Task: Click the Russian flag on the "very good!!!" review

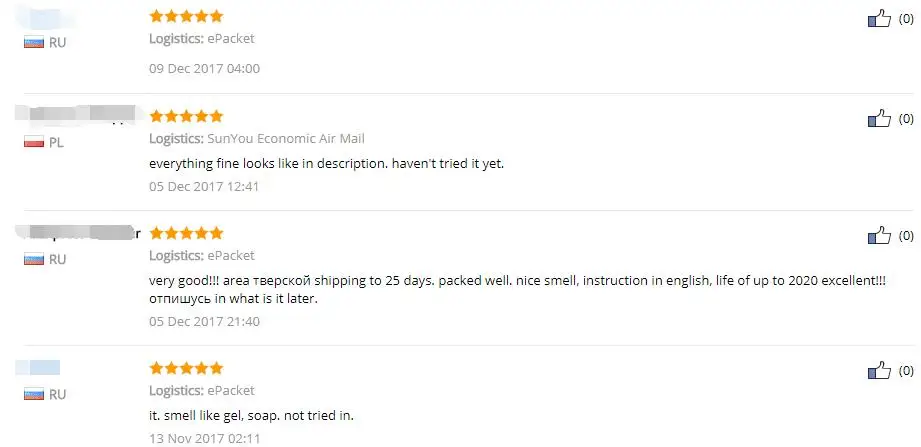Action: click(34, 259)
